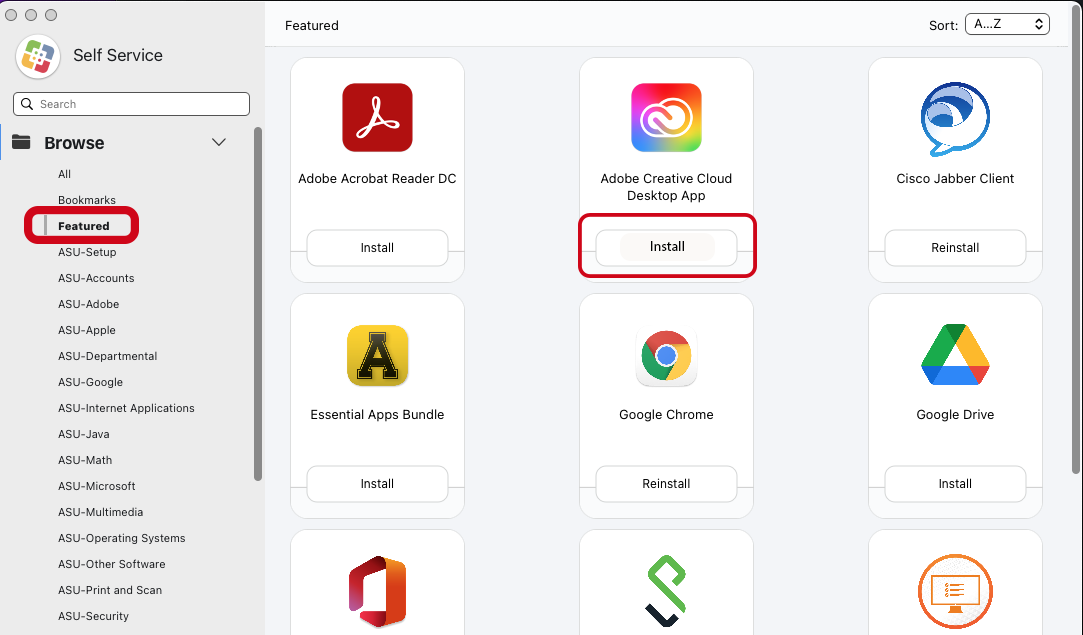Image resolution: width=1083 pixels, height=635 pixels.
Task: Open the ASU-Print and Scan category
Action: (110, 590)
